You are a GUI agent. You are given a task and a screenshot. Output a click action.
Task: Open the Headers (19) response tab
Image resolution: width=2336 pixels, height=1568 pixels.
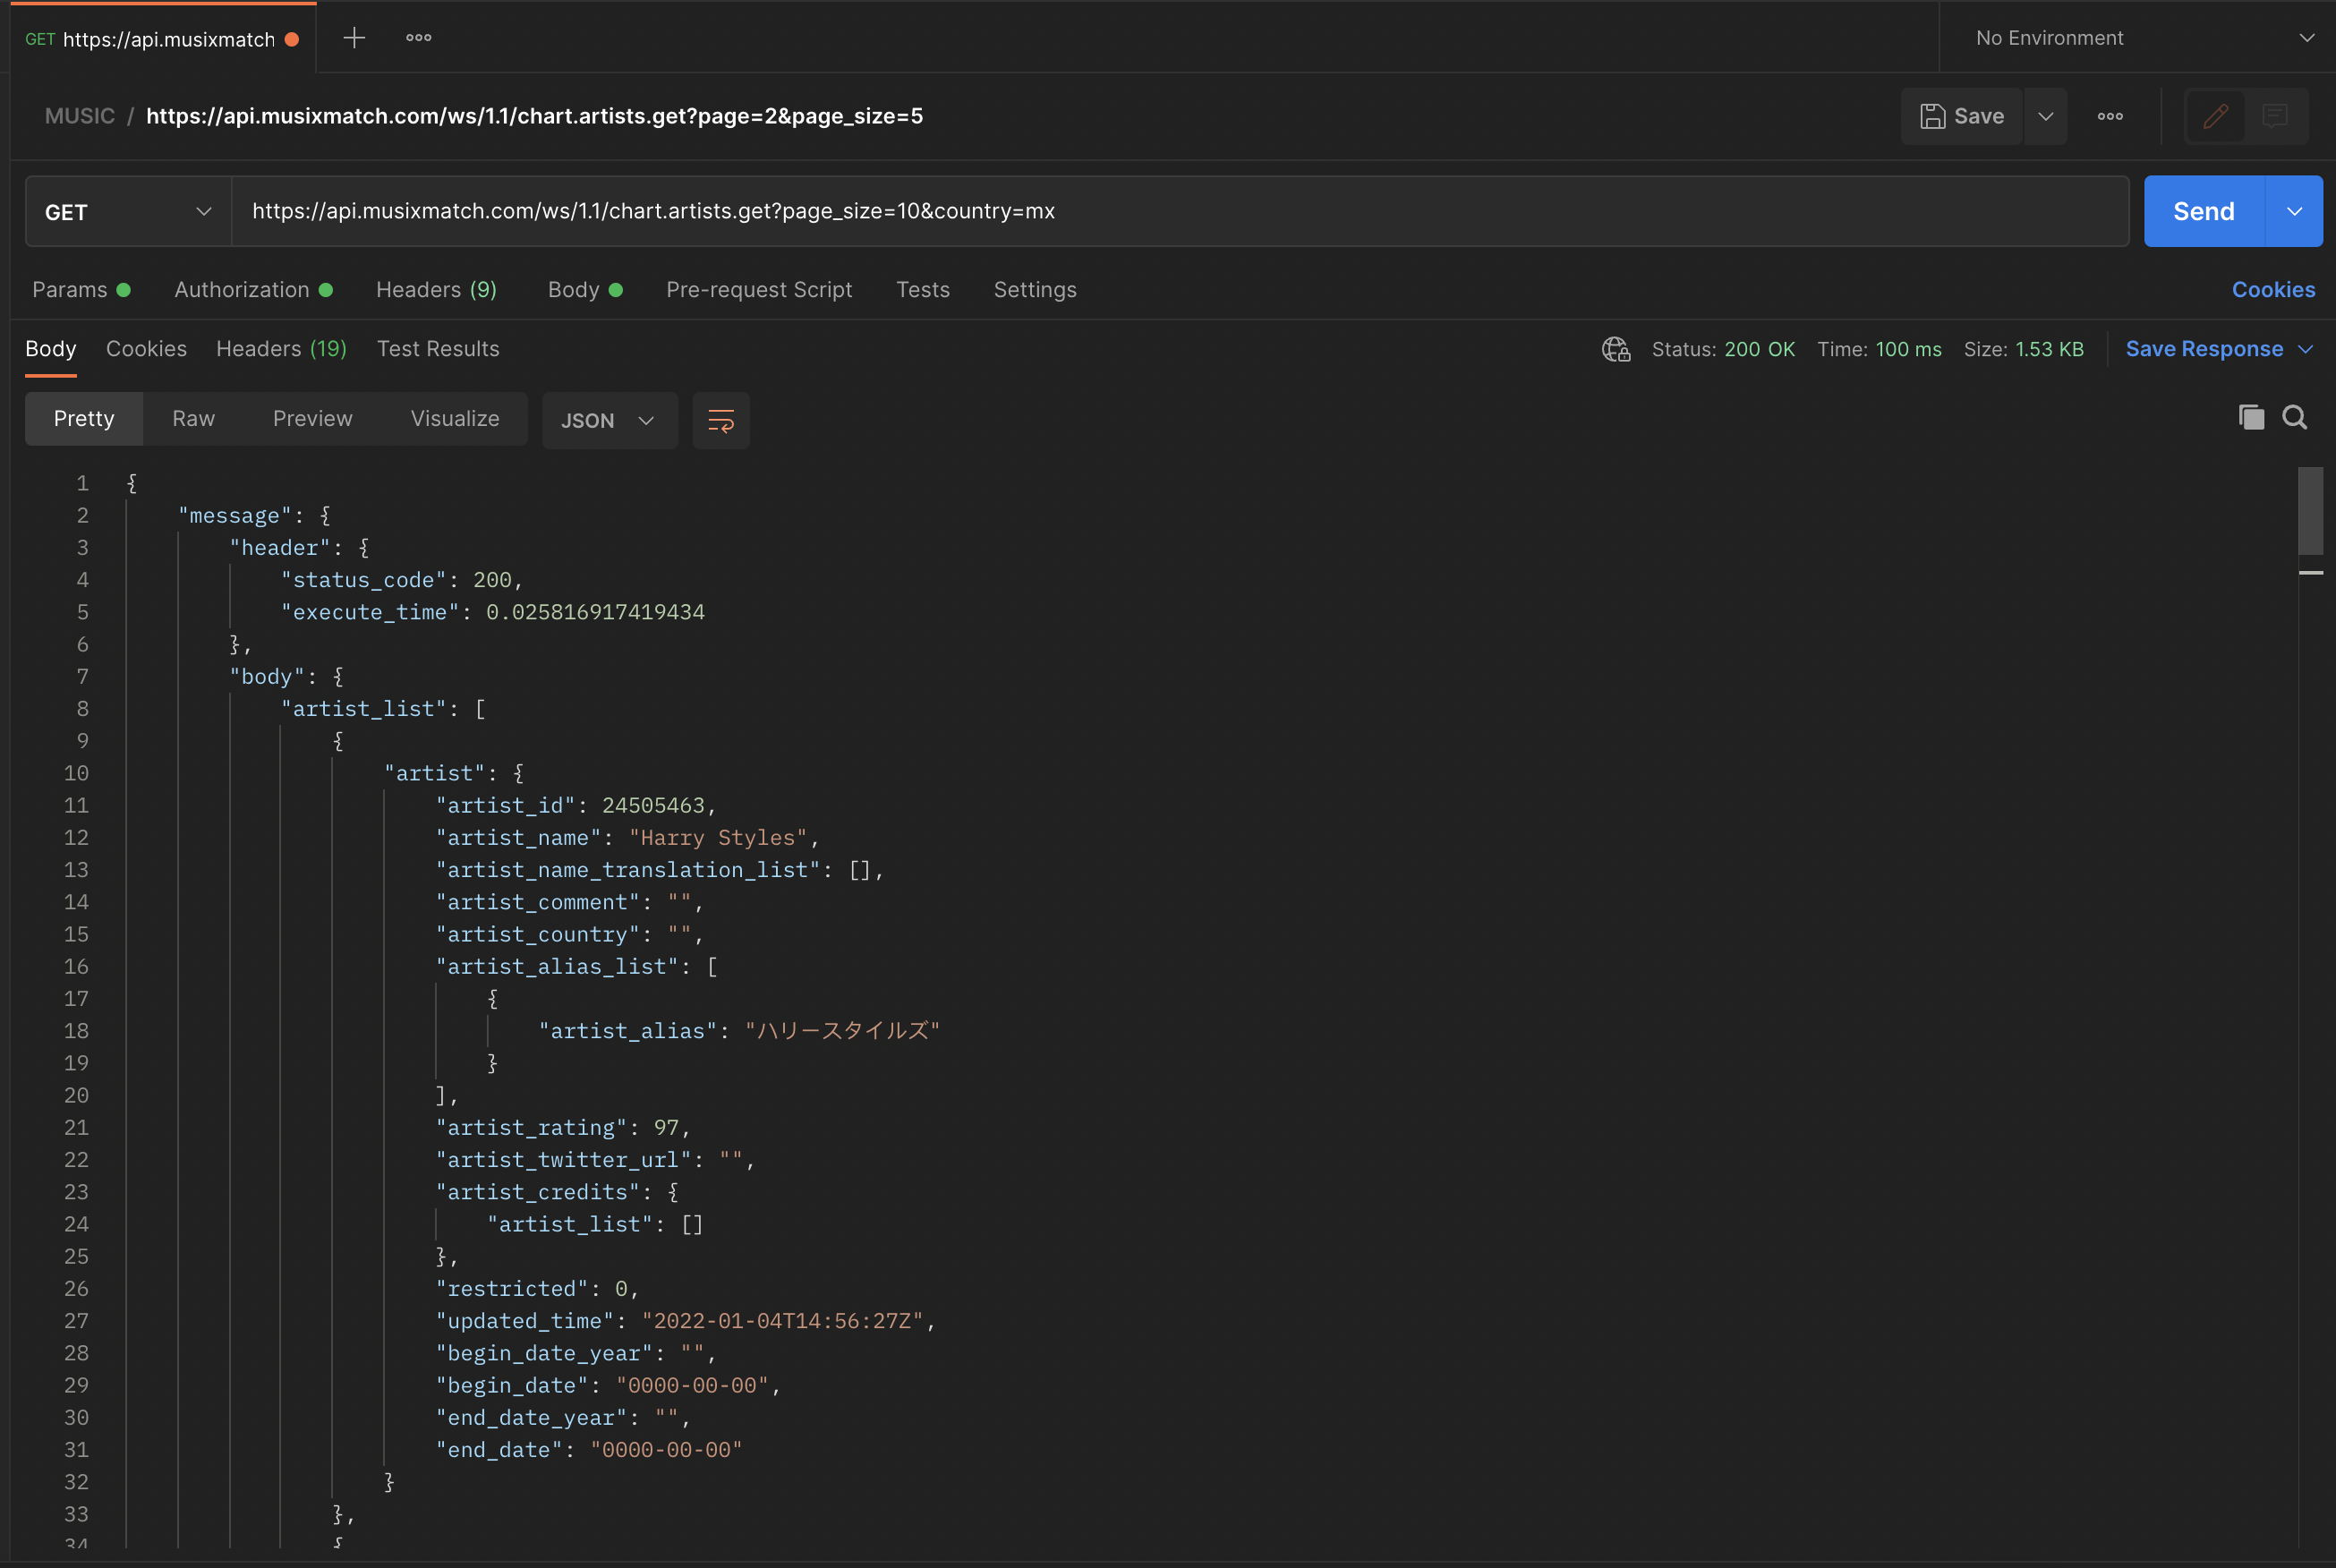(x=281, y=348)
